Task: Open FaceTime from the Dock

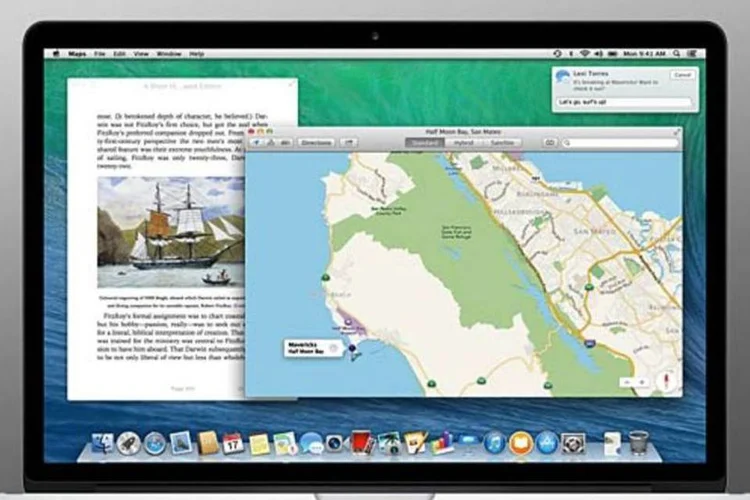Action: click(334, 444)
